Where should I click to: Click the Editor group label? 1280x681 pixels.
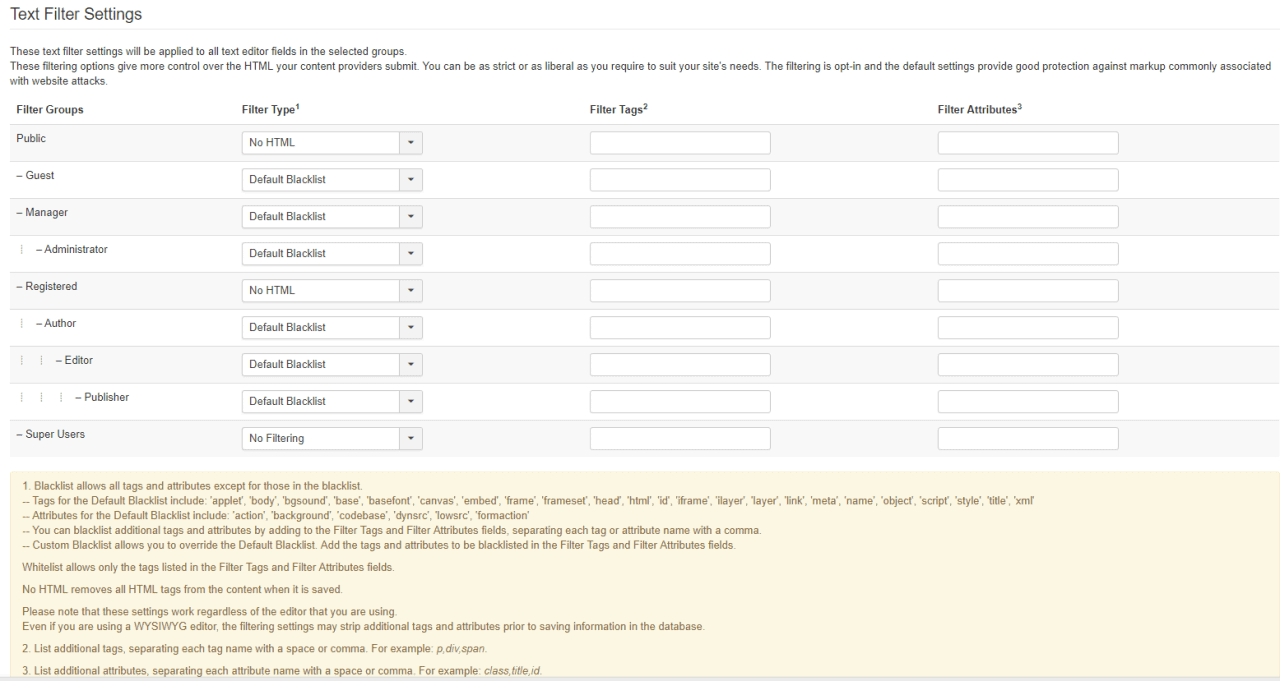click(75, 361)
